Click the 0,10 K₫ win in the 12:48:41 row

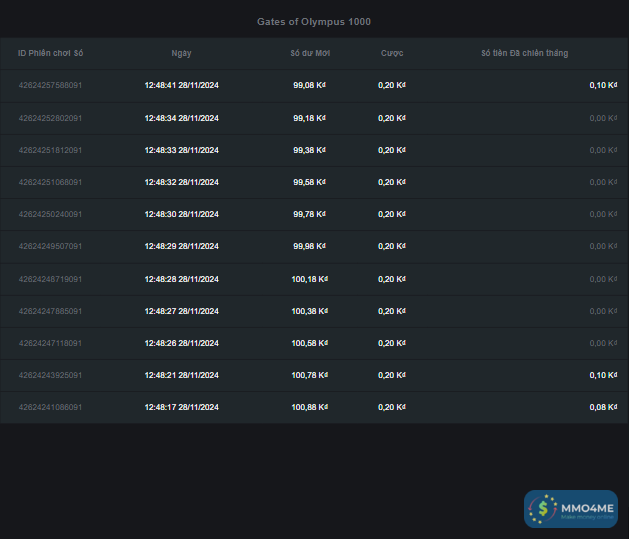point(603,85)
